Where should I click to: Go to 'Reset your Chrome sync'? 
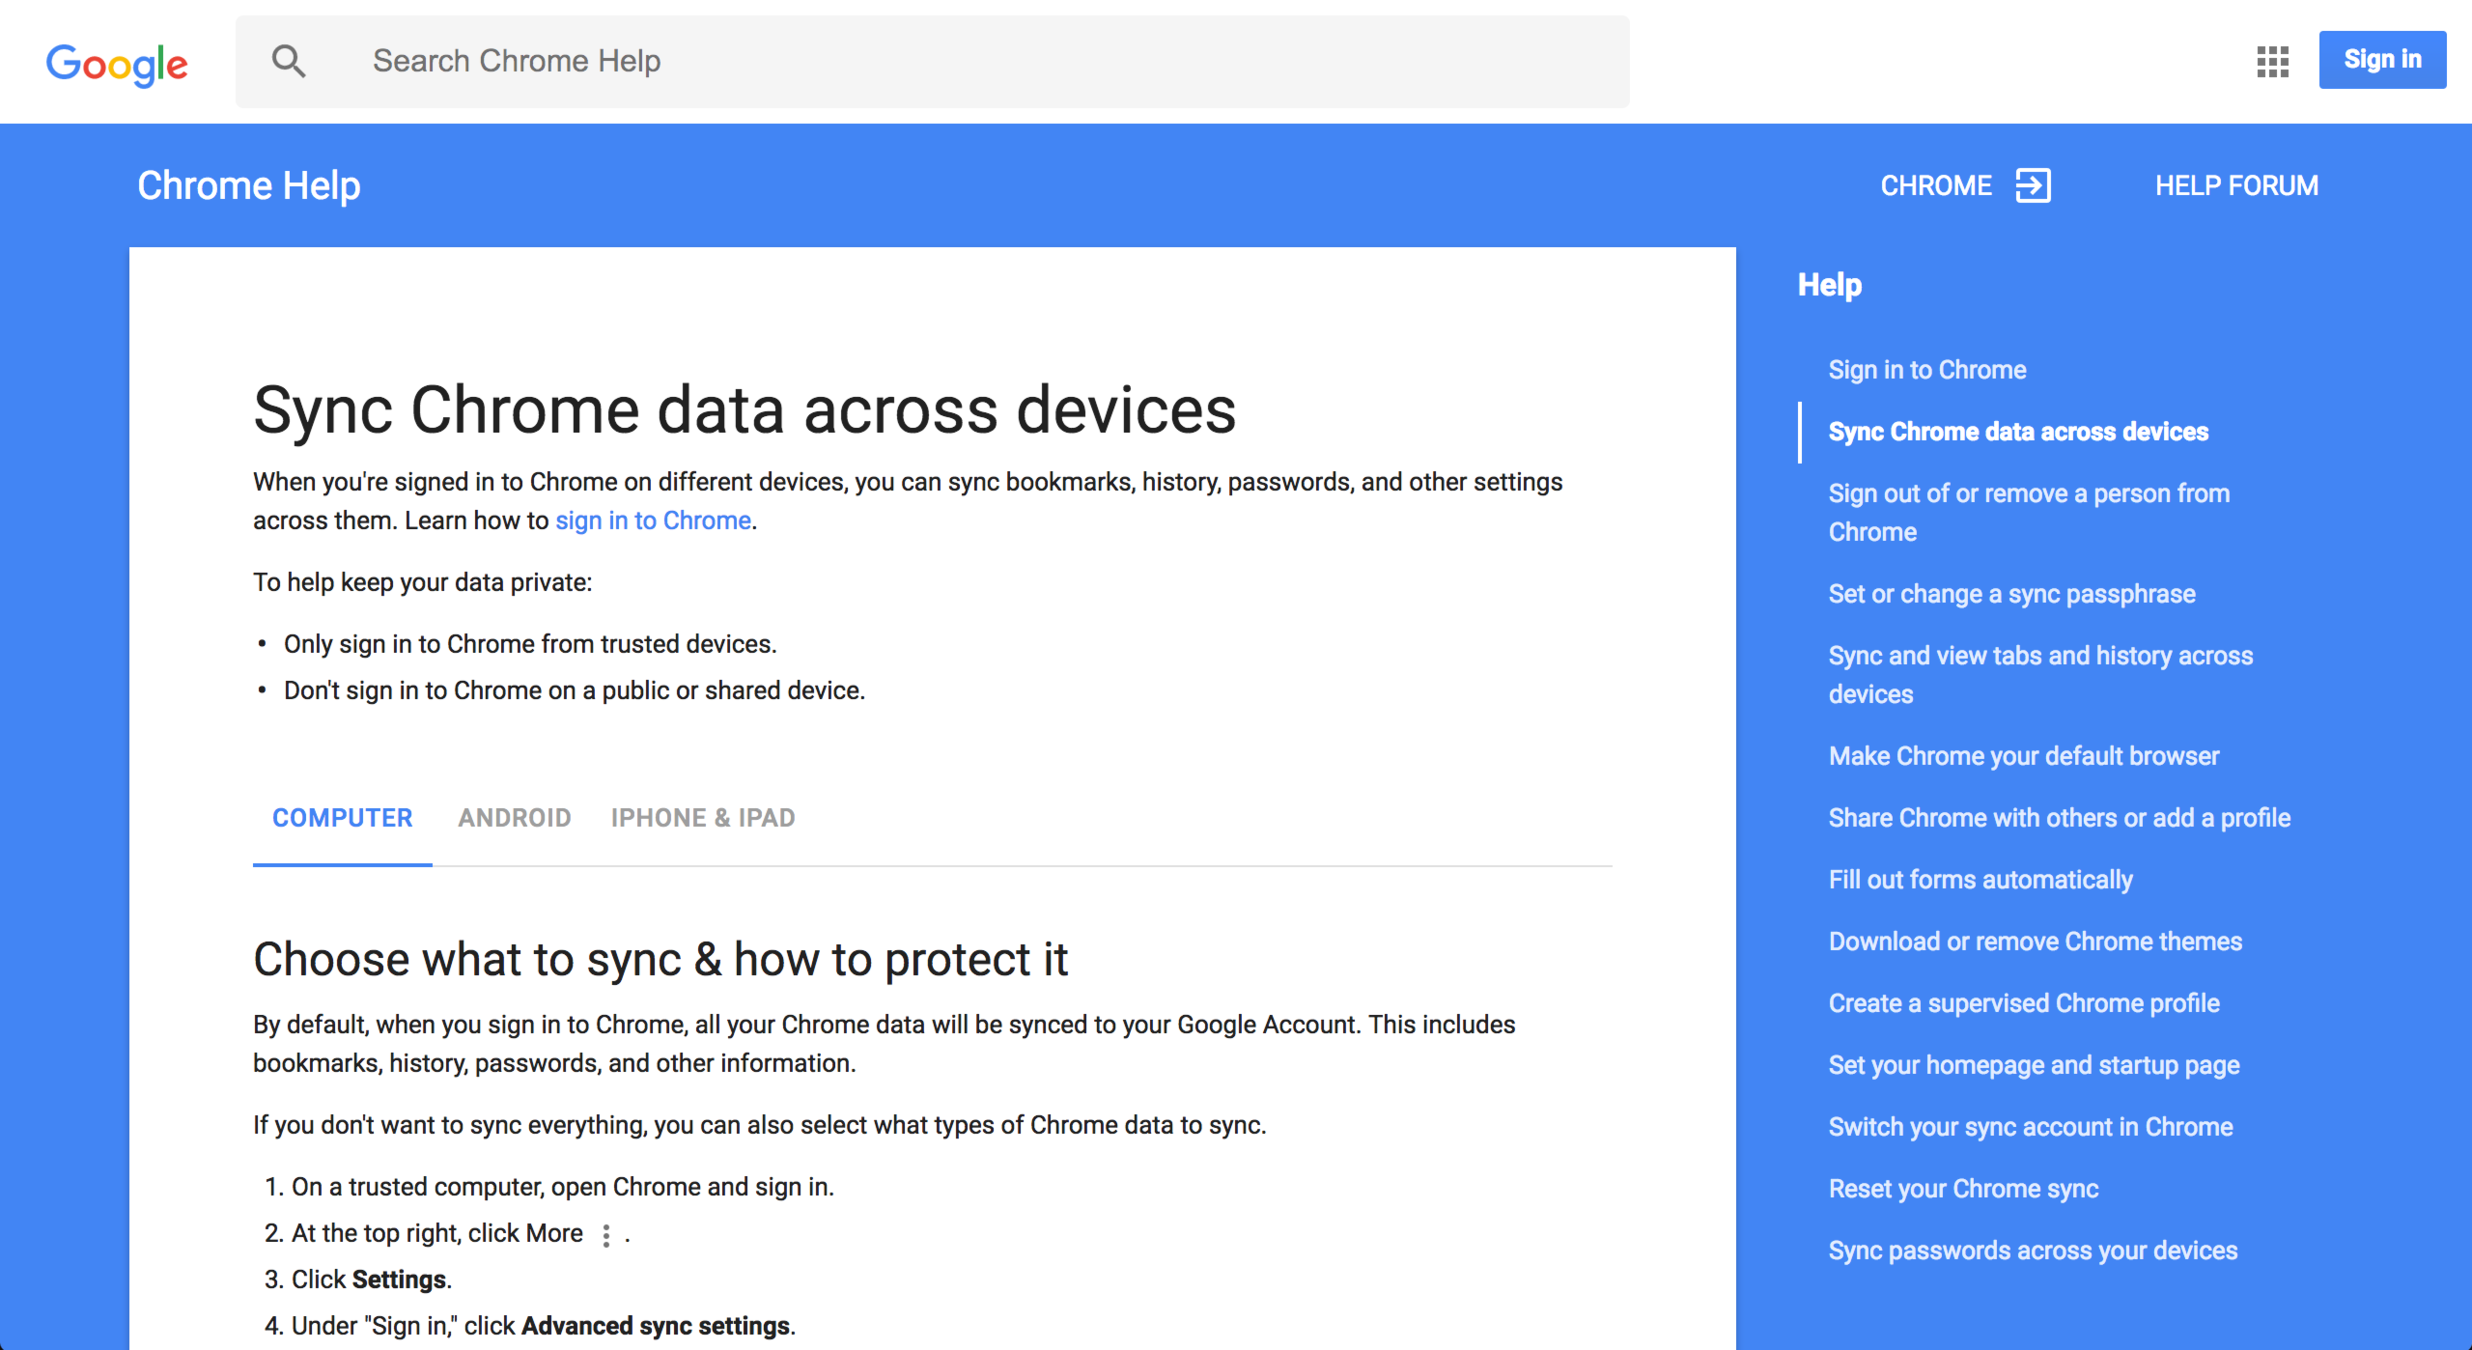click(1963, 1189)
